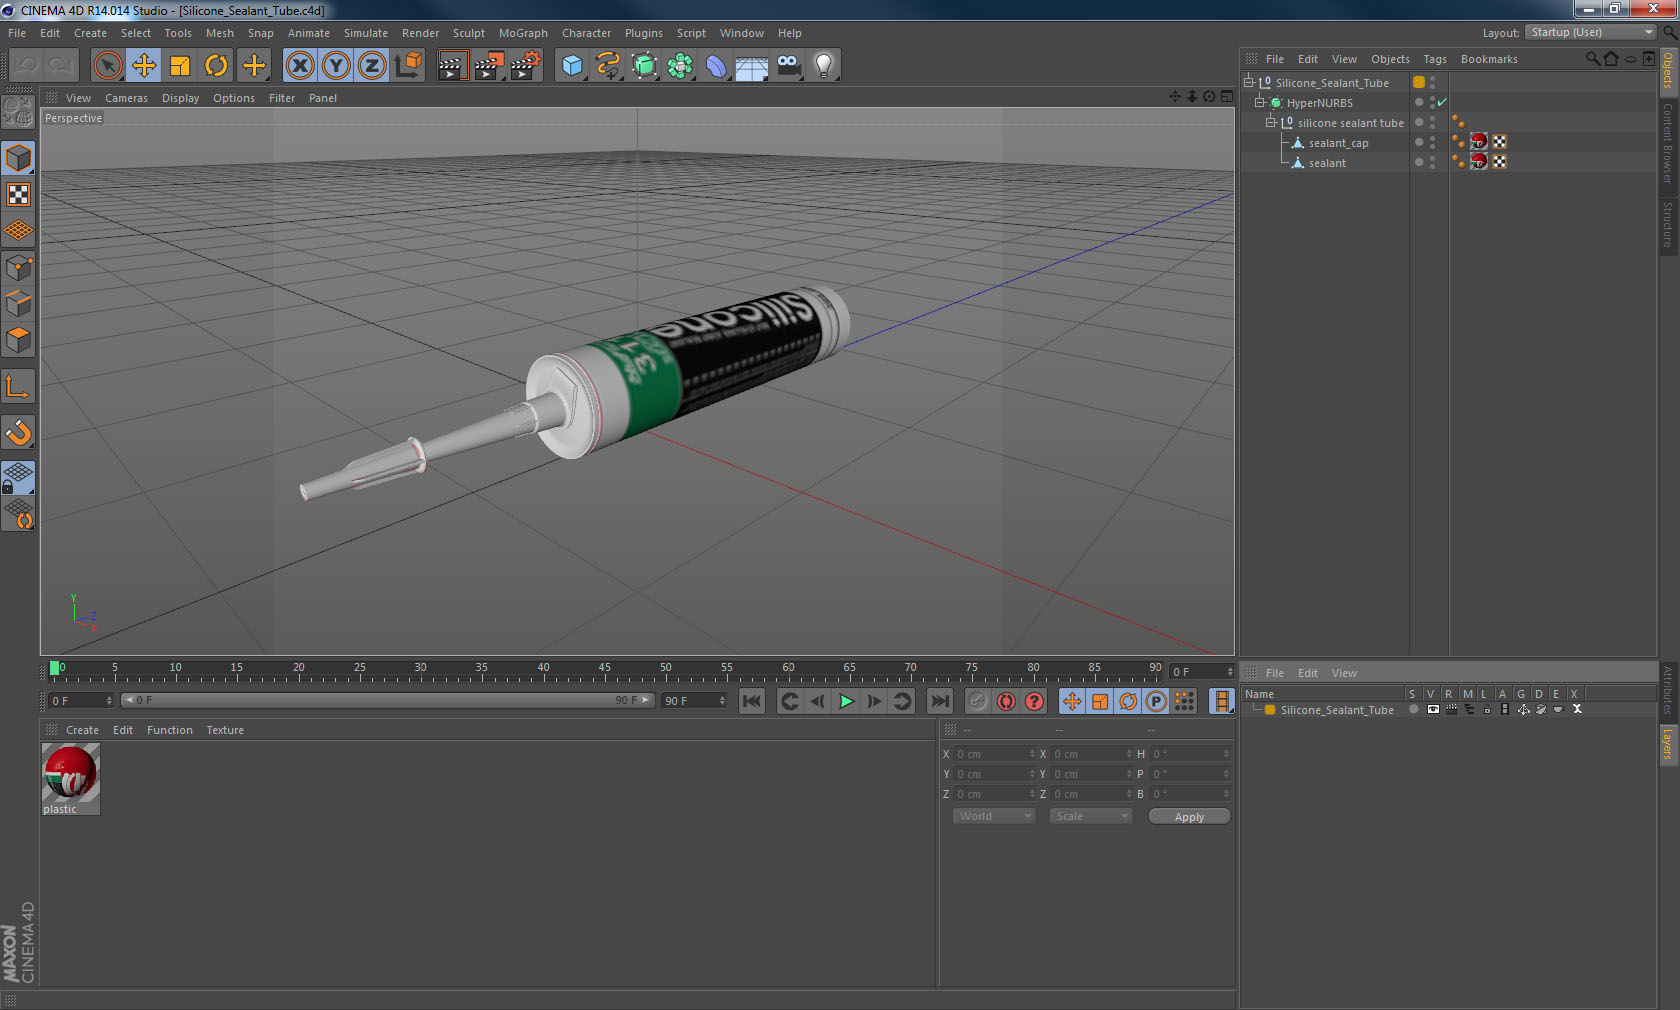Switch the coordinate system icon
1680x1010 pixels.
408,66
